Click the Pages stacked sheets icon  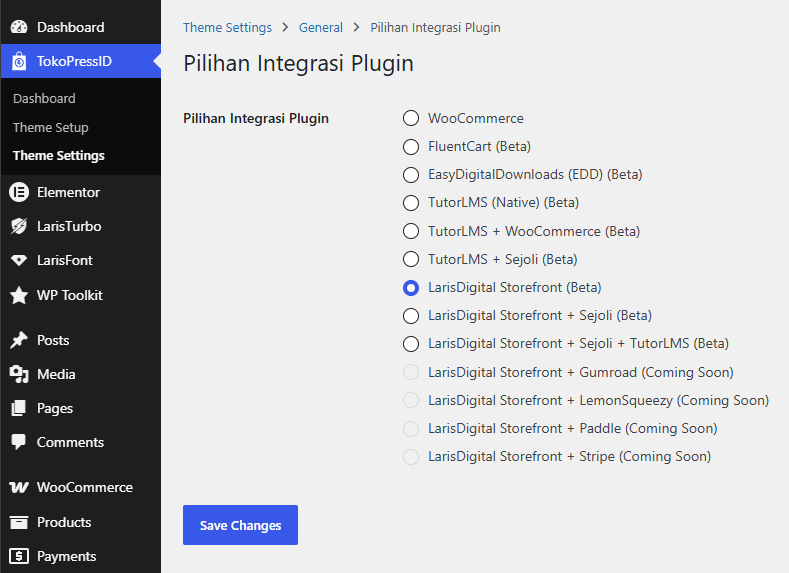tap(19, 408)
